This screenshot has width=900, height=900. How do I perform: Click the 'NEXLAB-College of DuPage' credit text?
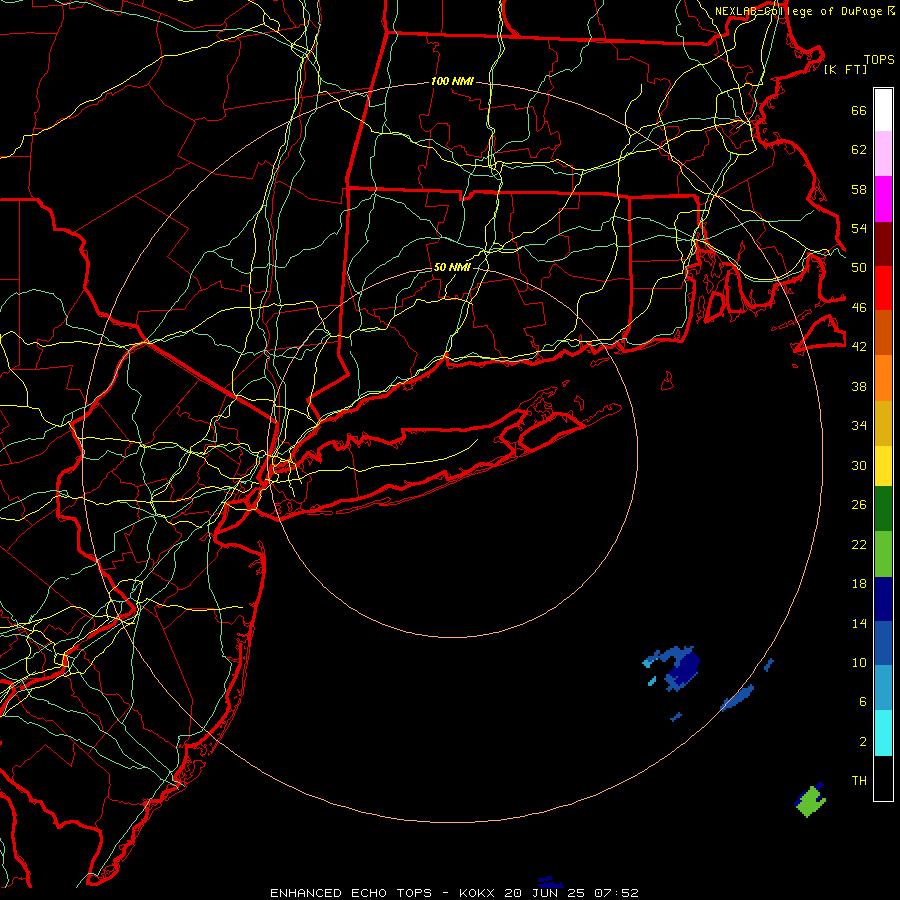(800, 11)
